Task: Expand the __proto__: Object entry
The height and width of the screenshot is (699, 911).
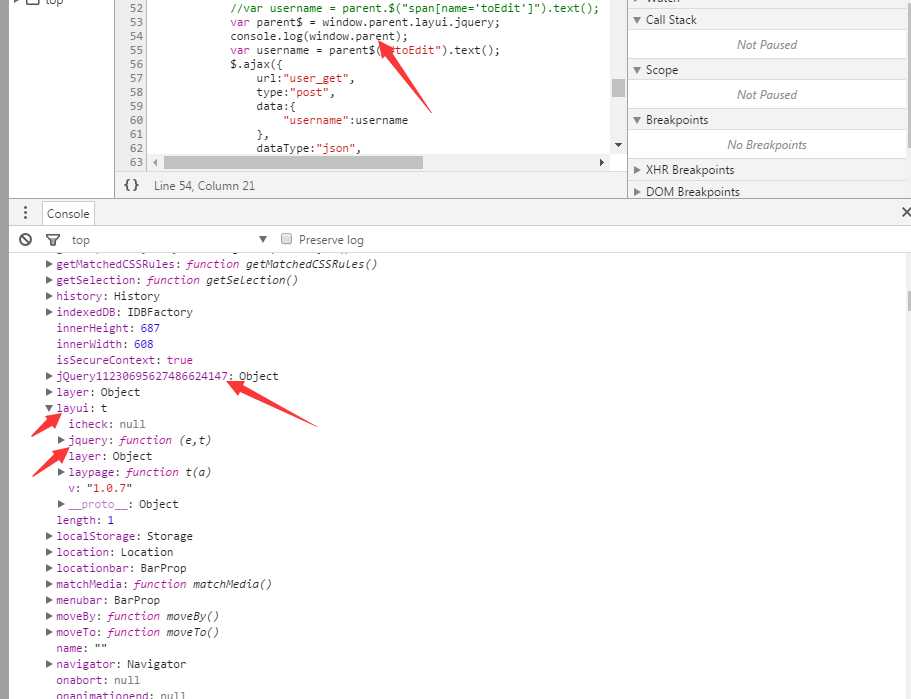Action: click(x=62, y=504)
